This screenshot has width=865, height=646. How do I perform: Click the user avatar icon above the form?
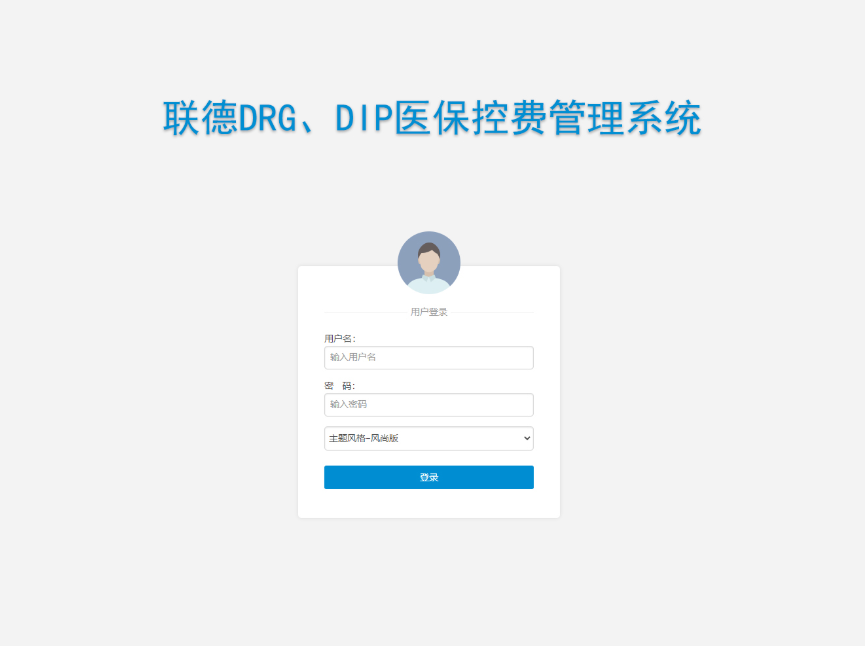[x=429, y=263]
